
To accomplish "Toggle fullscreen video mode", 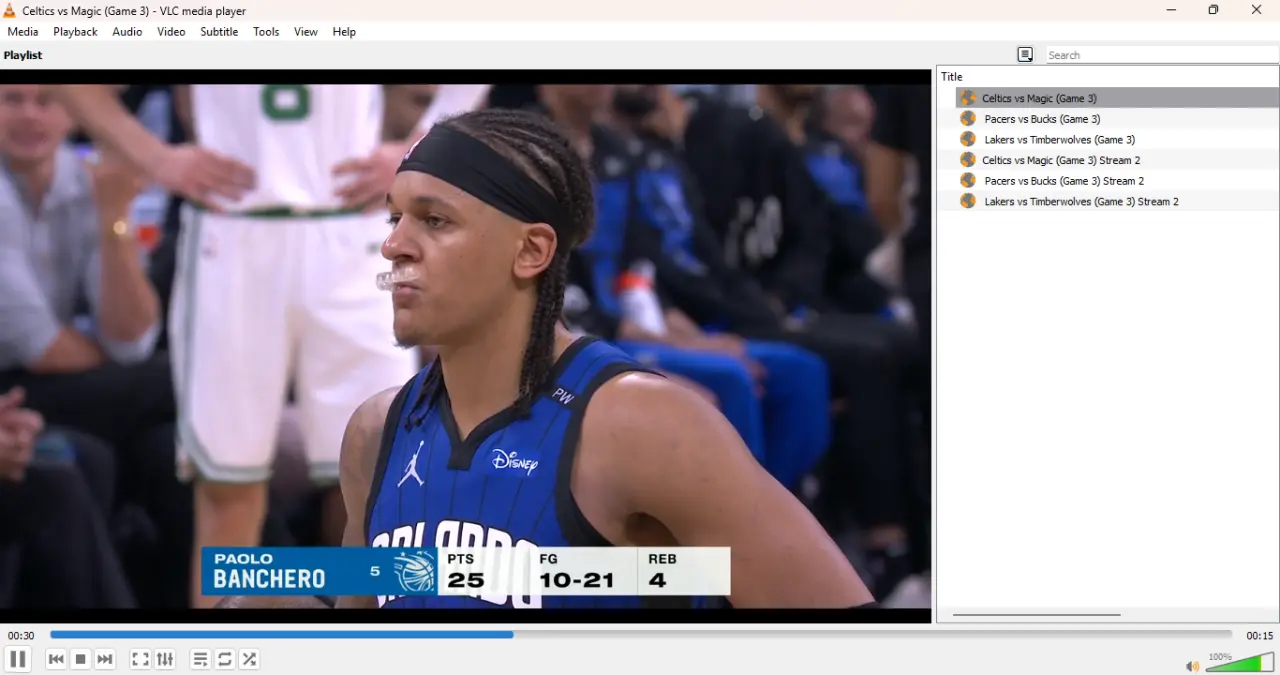I will [140, 659].
